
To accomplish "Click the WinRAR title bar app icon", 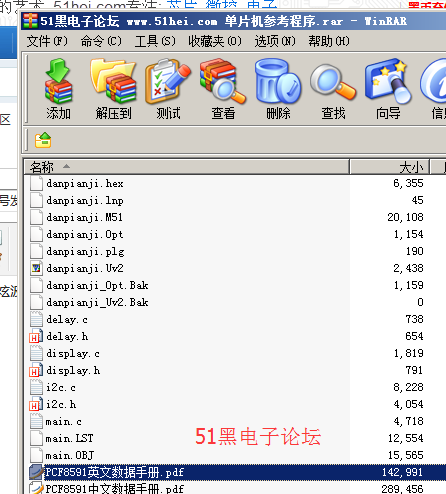I will click(30, 21).
